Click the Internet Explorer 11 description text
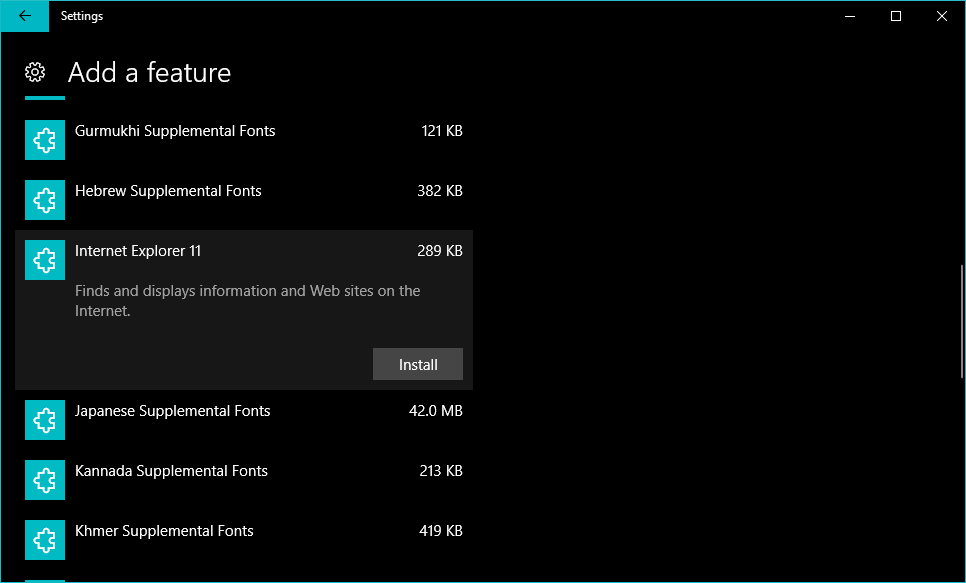The width and height of the screenshot is (966, 583). [x=247, y=301]
